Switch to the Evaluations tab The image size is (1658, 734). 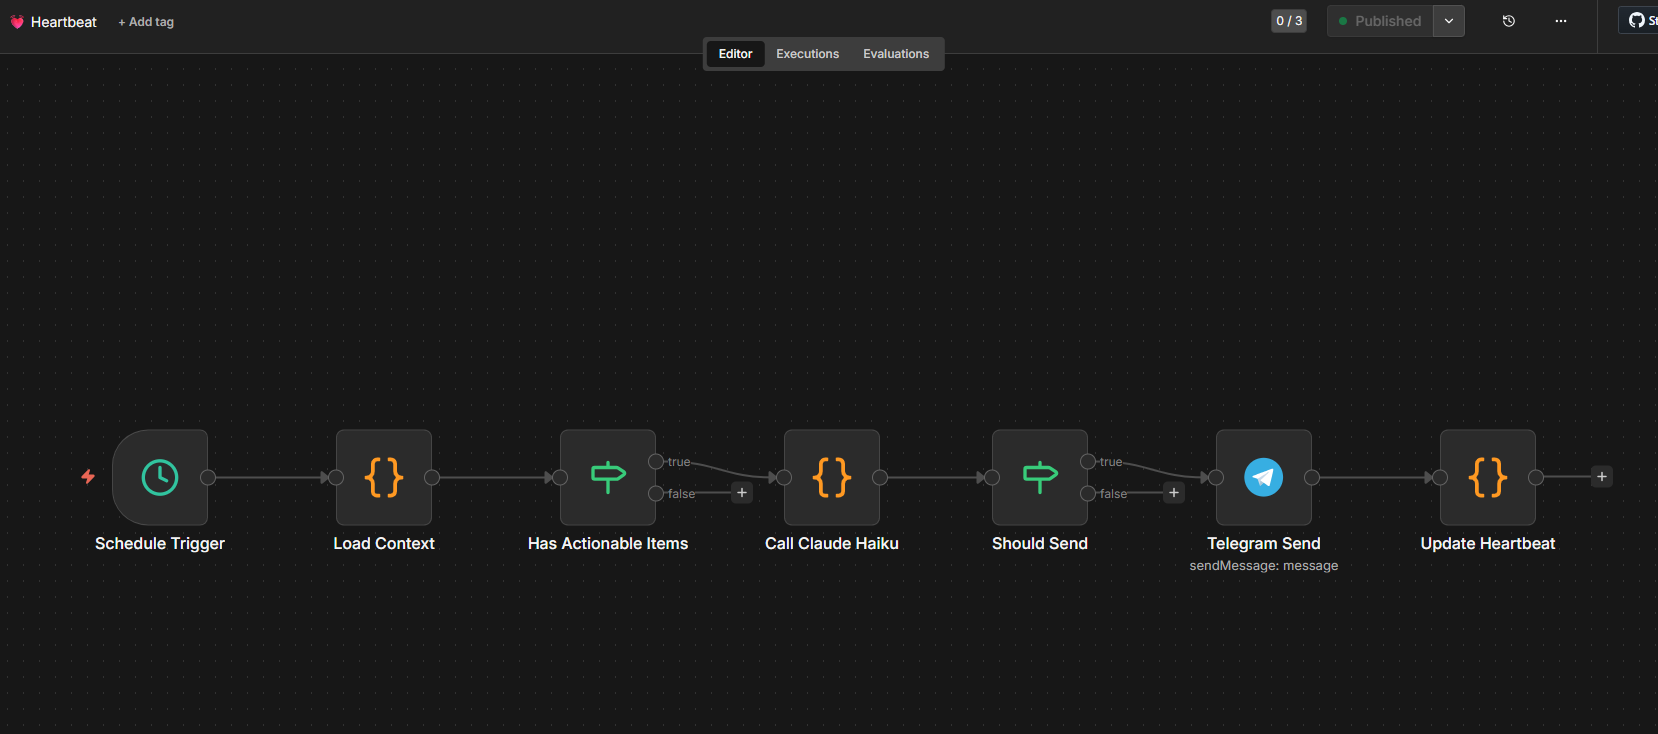[896, 54]
